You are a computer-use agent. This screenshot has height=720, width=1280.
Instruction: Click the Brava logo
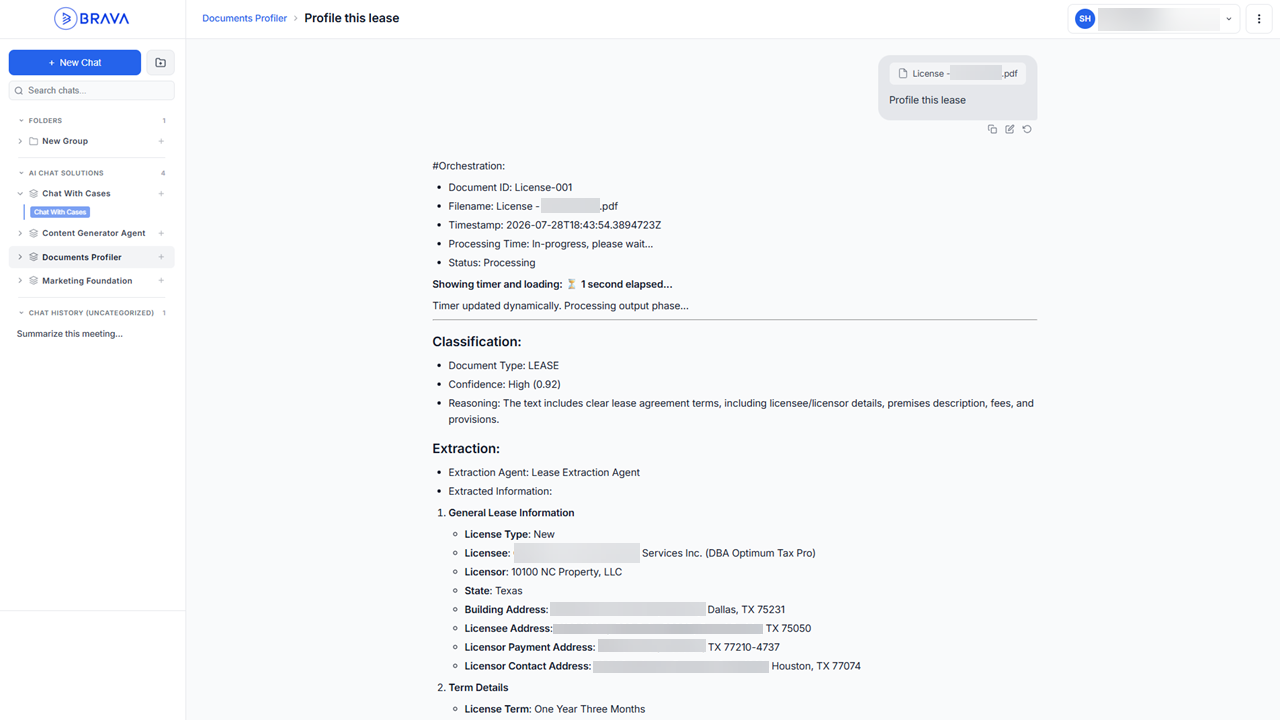coord(92,18)
